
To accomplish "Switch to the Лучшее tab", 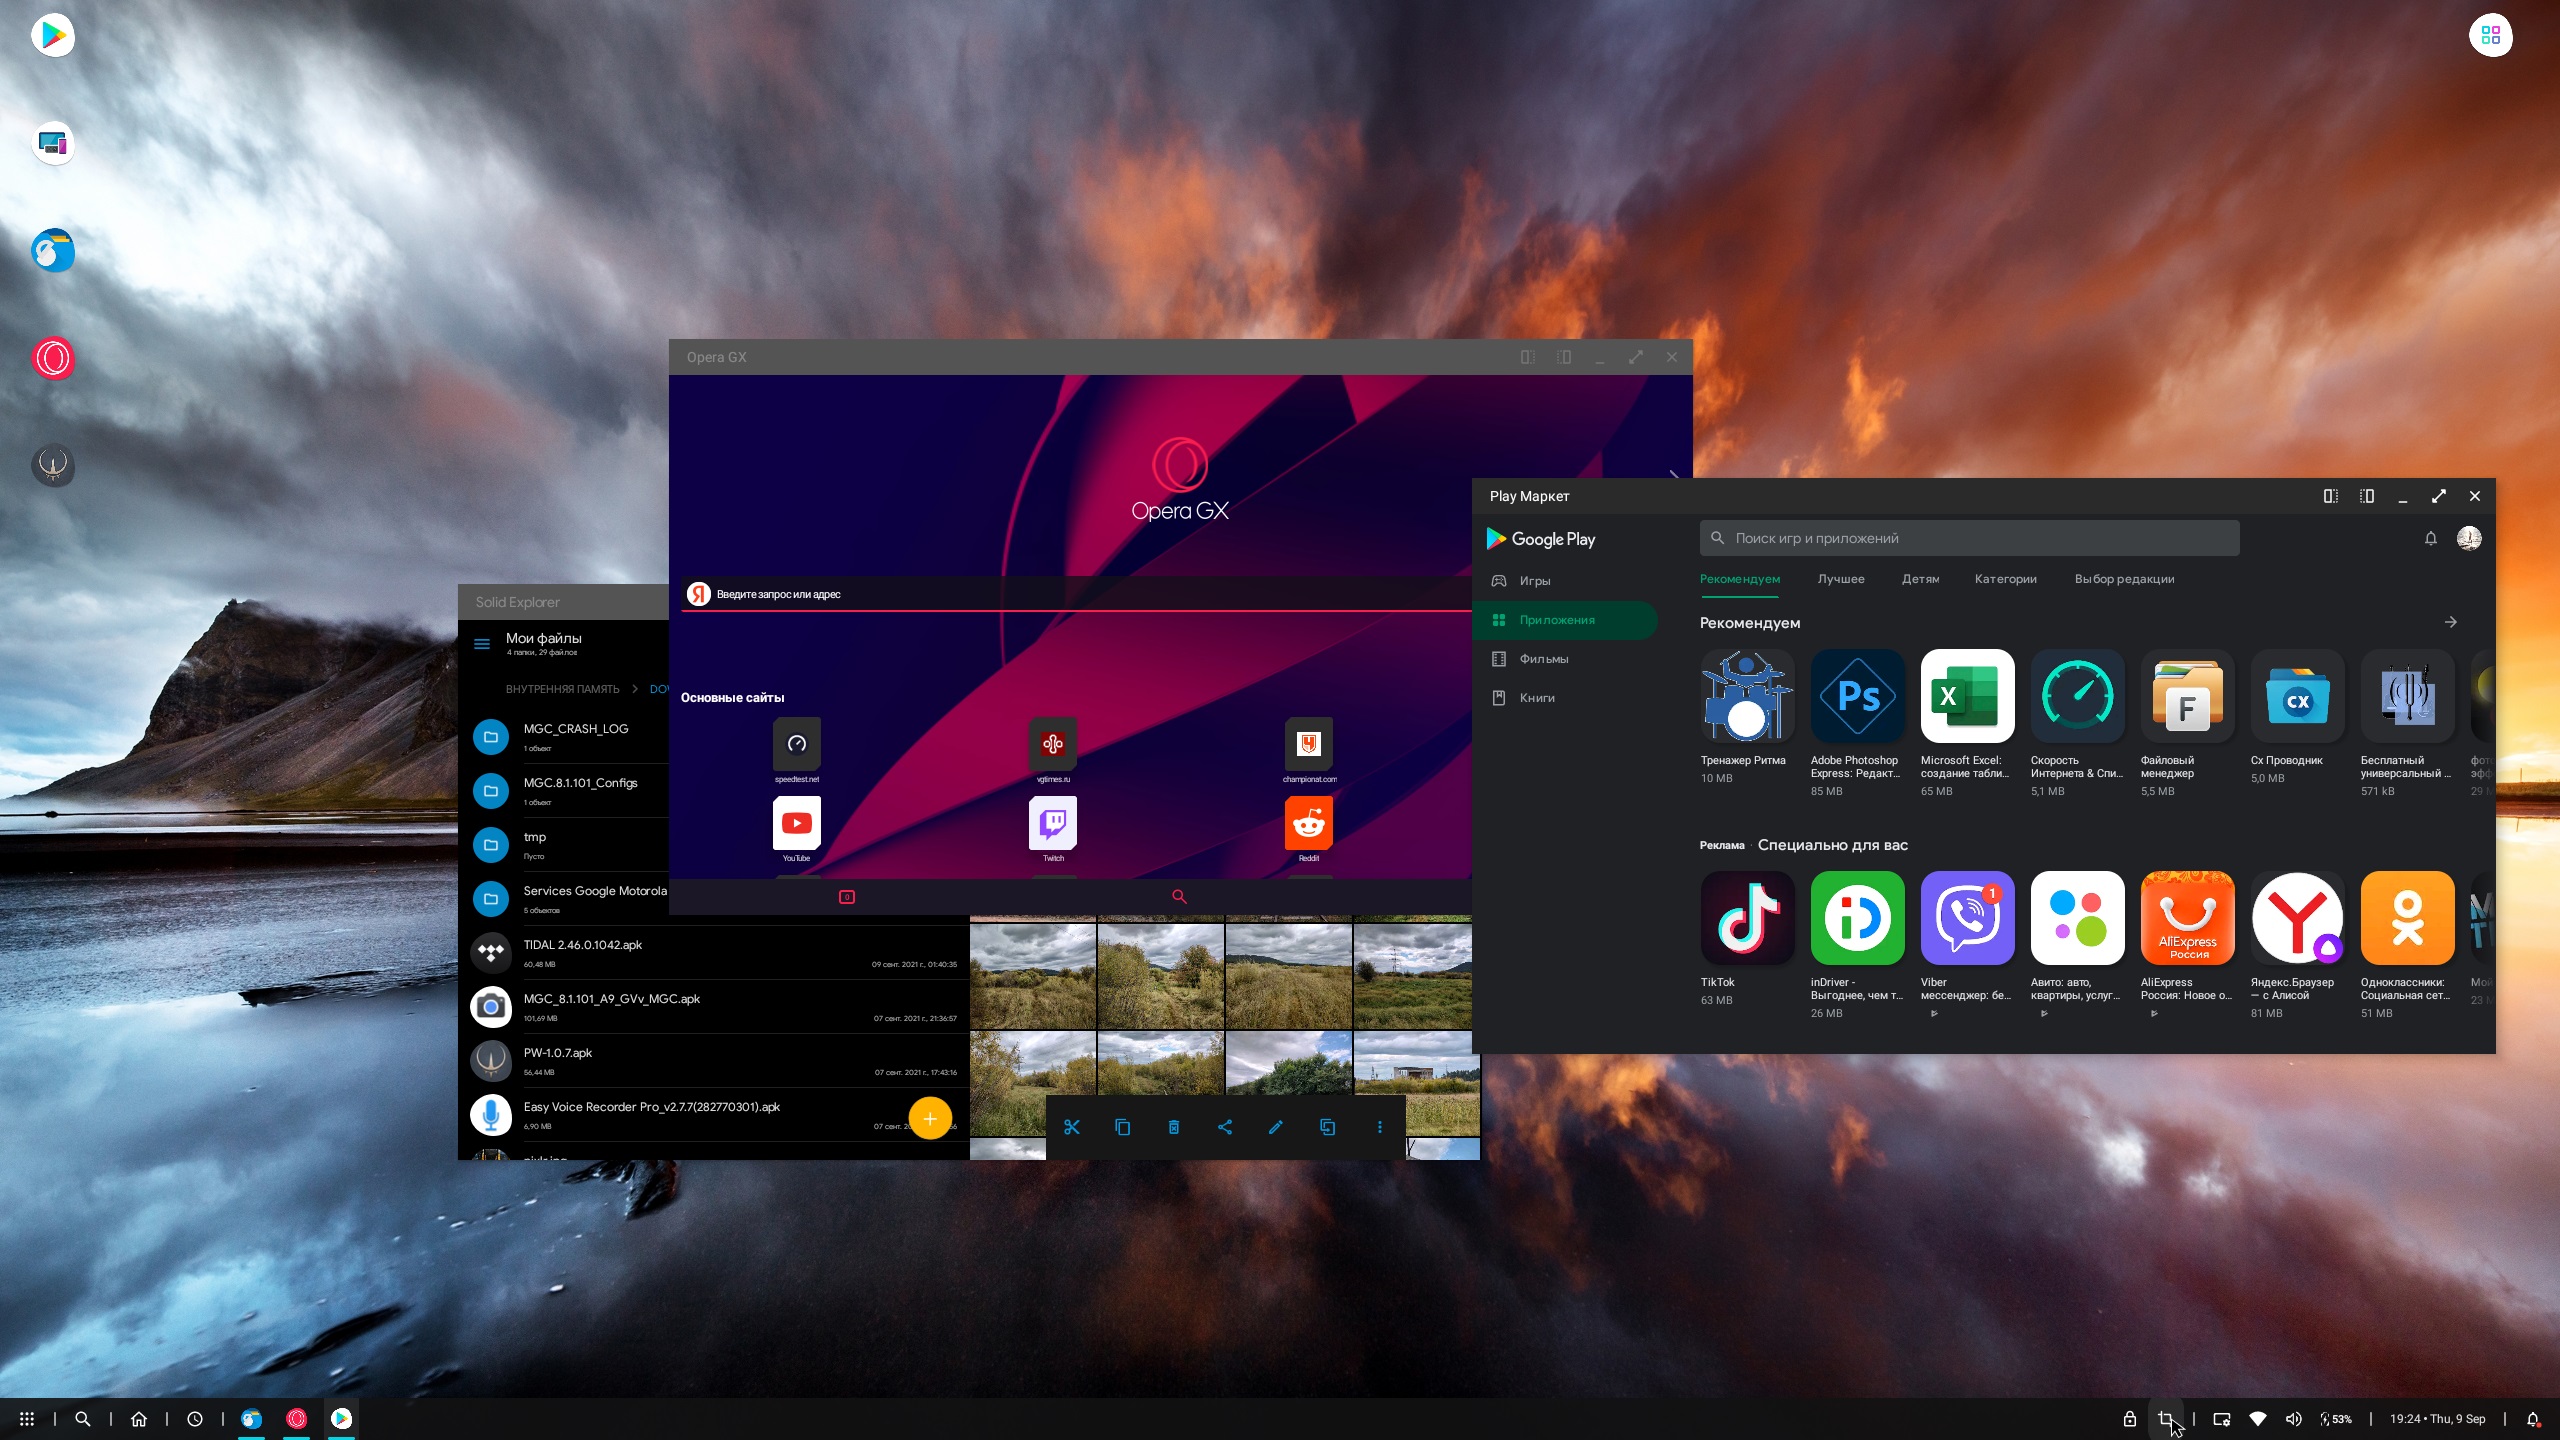I will 1840,579.
